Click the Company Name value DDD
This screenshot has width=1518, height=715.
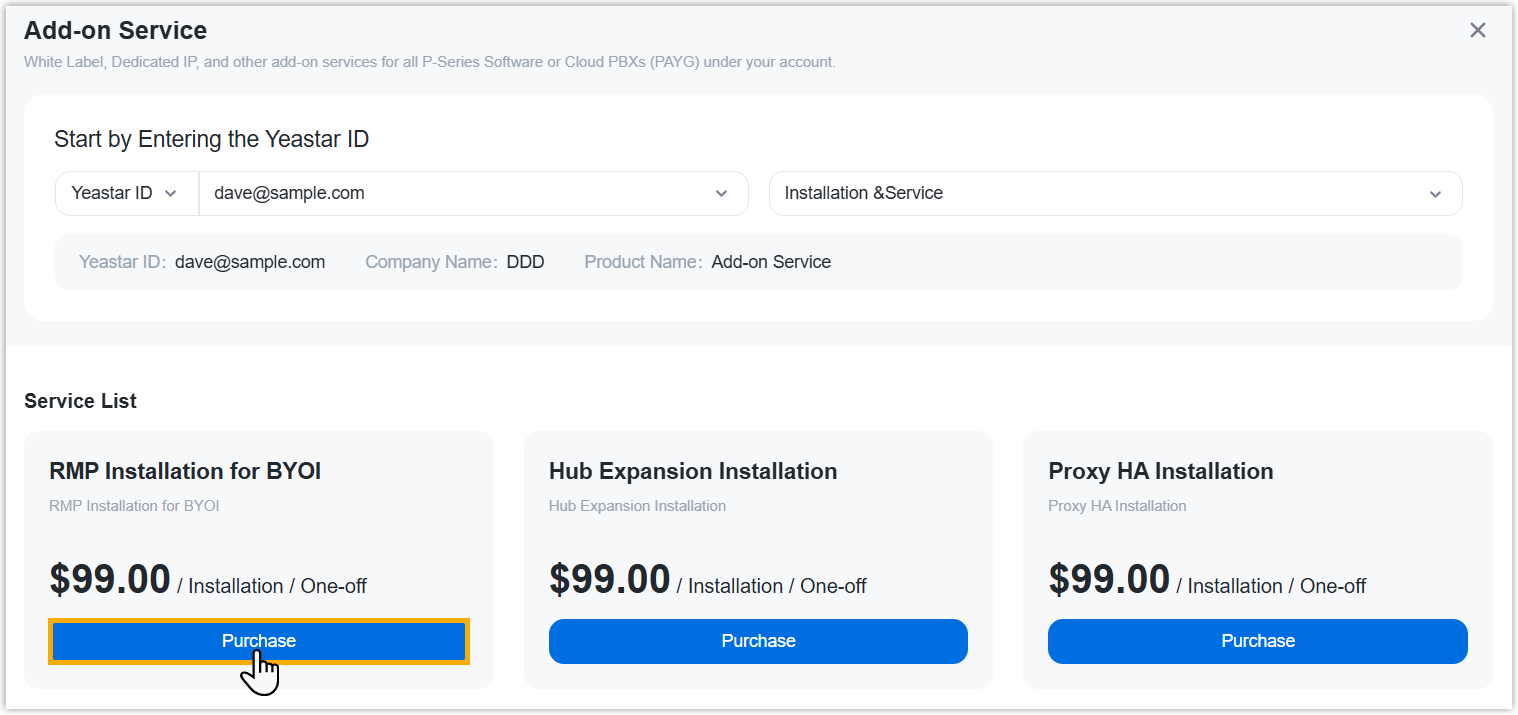[525, 262]
